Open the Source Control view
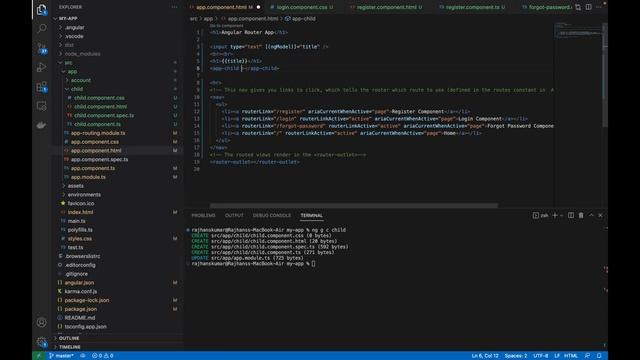Image resolution: width=640 pixels, height=360 pixels. pos(42,48)
